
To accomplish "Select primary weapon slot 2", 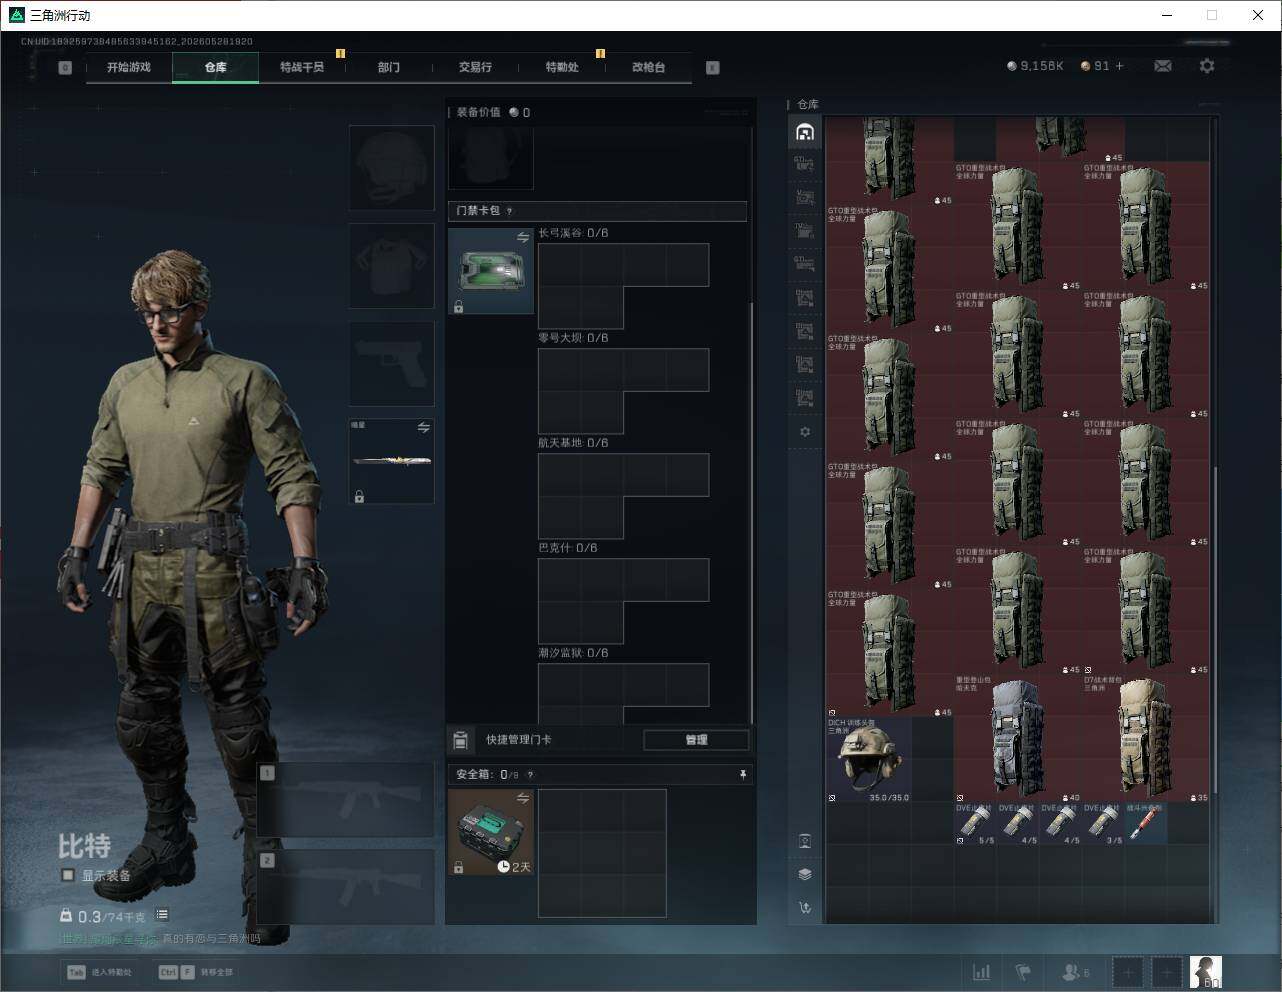I will coord(345,887).
